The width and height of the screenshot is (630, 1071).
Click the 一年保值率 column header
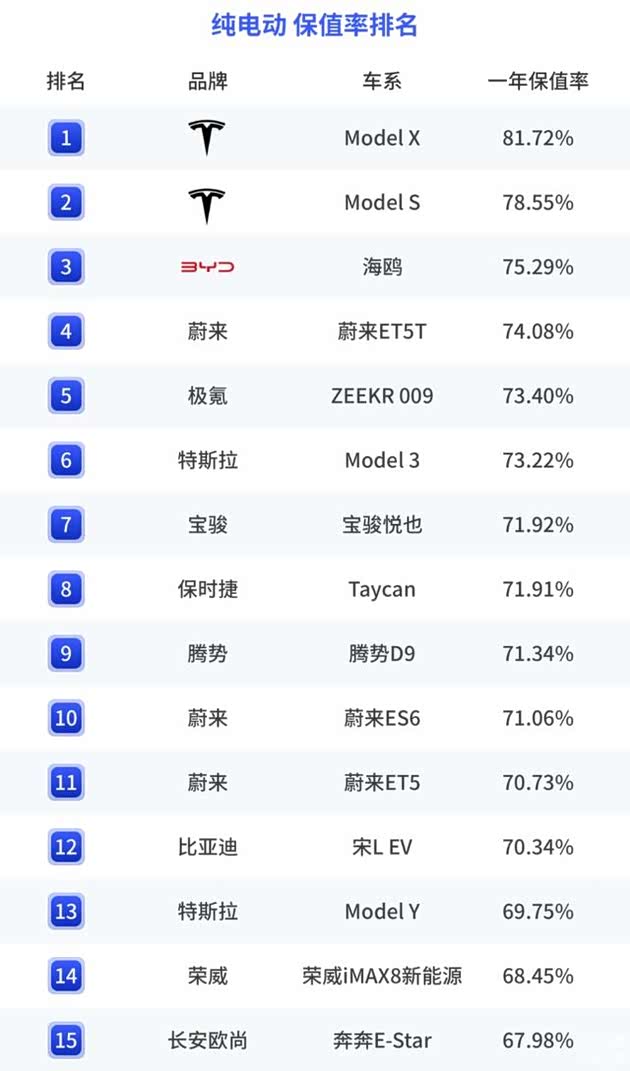pyautogui.click(x=538, y=81)
